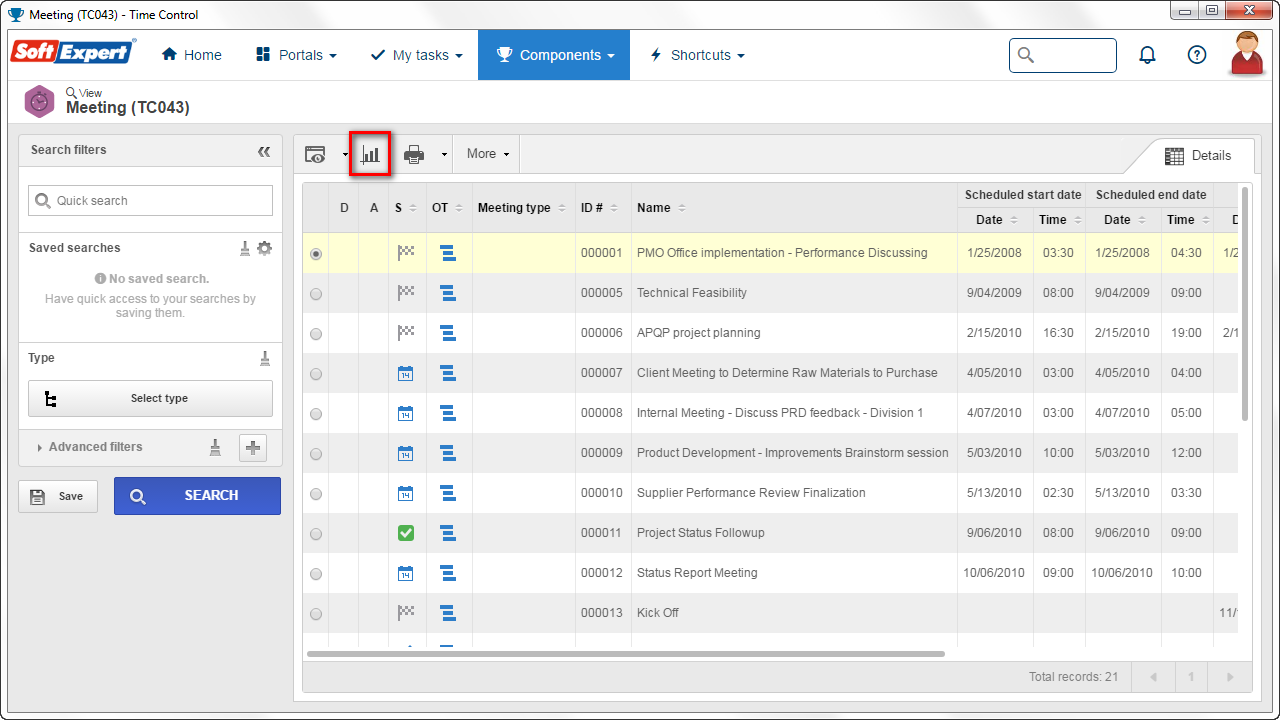1280x720 pixels.
Task: Click the Select type button
Action: tap(150, 398)
